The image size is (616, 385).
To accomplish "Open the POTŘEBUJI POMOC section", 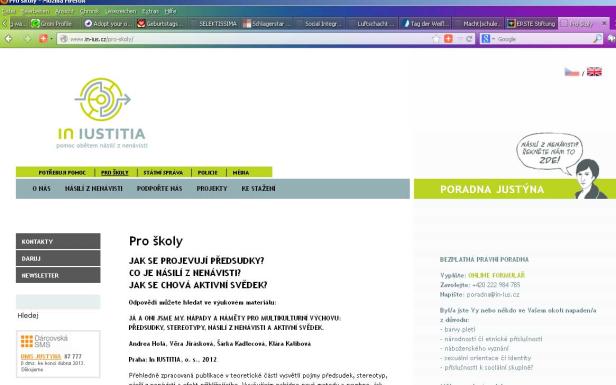I will coord(62,172).
